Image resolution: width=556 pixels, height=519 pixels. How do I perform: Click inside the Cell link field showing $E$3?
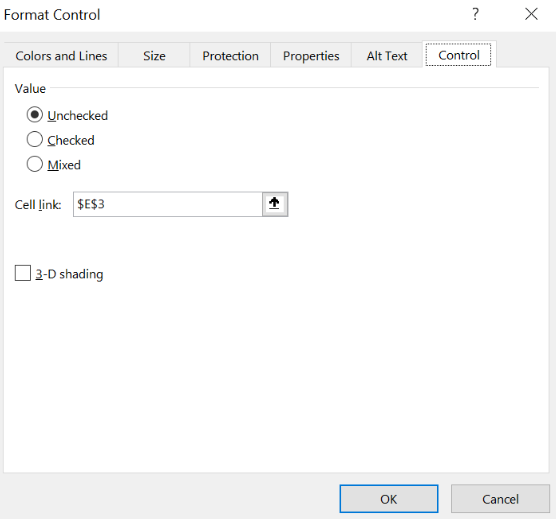168,204
